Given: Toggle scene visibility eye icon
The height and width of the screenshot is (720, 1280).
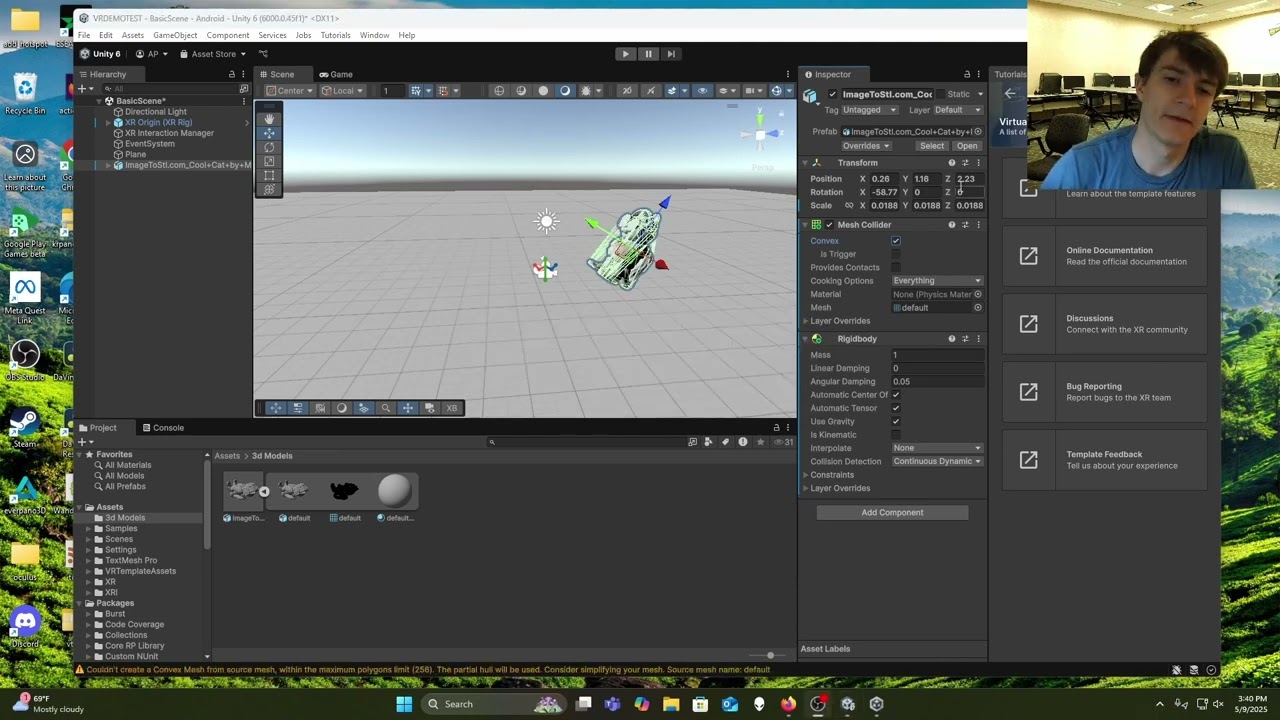Looking at the screenshot, I should click(x=702, y=91).
